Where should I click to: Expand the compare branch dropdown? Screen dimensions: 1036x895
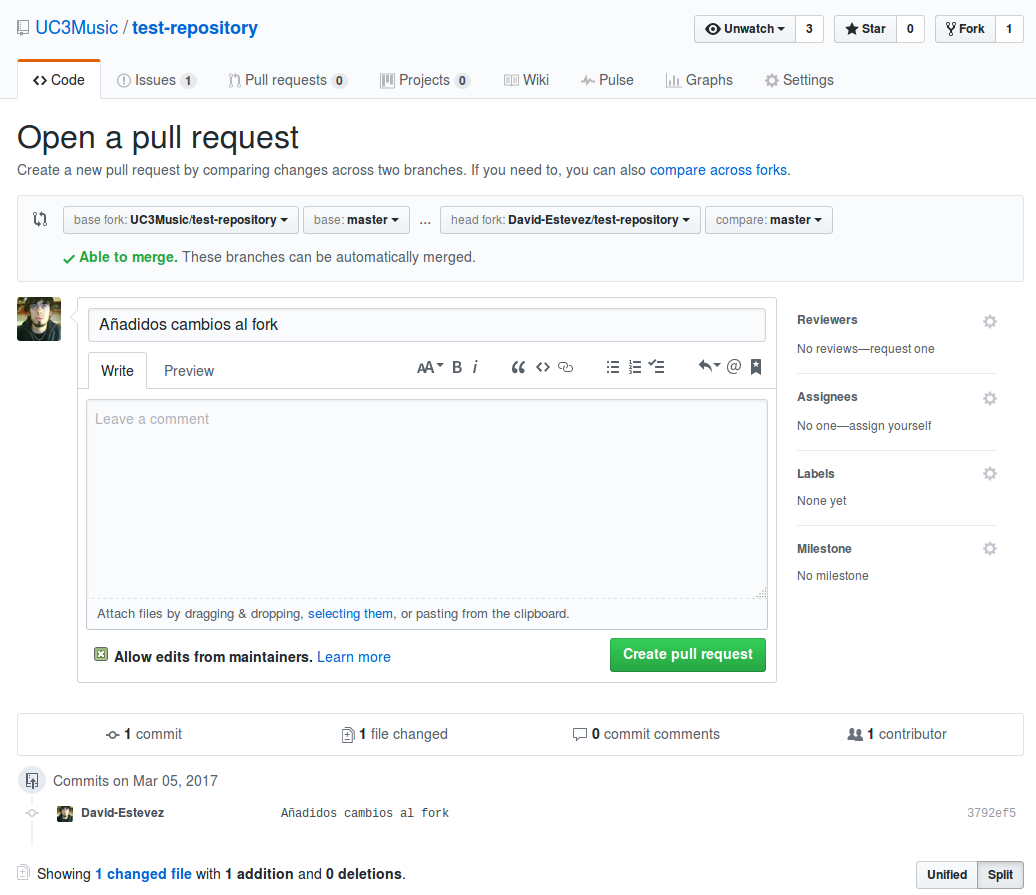768,220
